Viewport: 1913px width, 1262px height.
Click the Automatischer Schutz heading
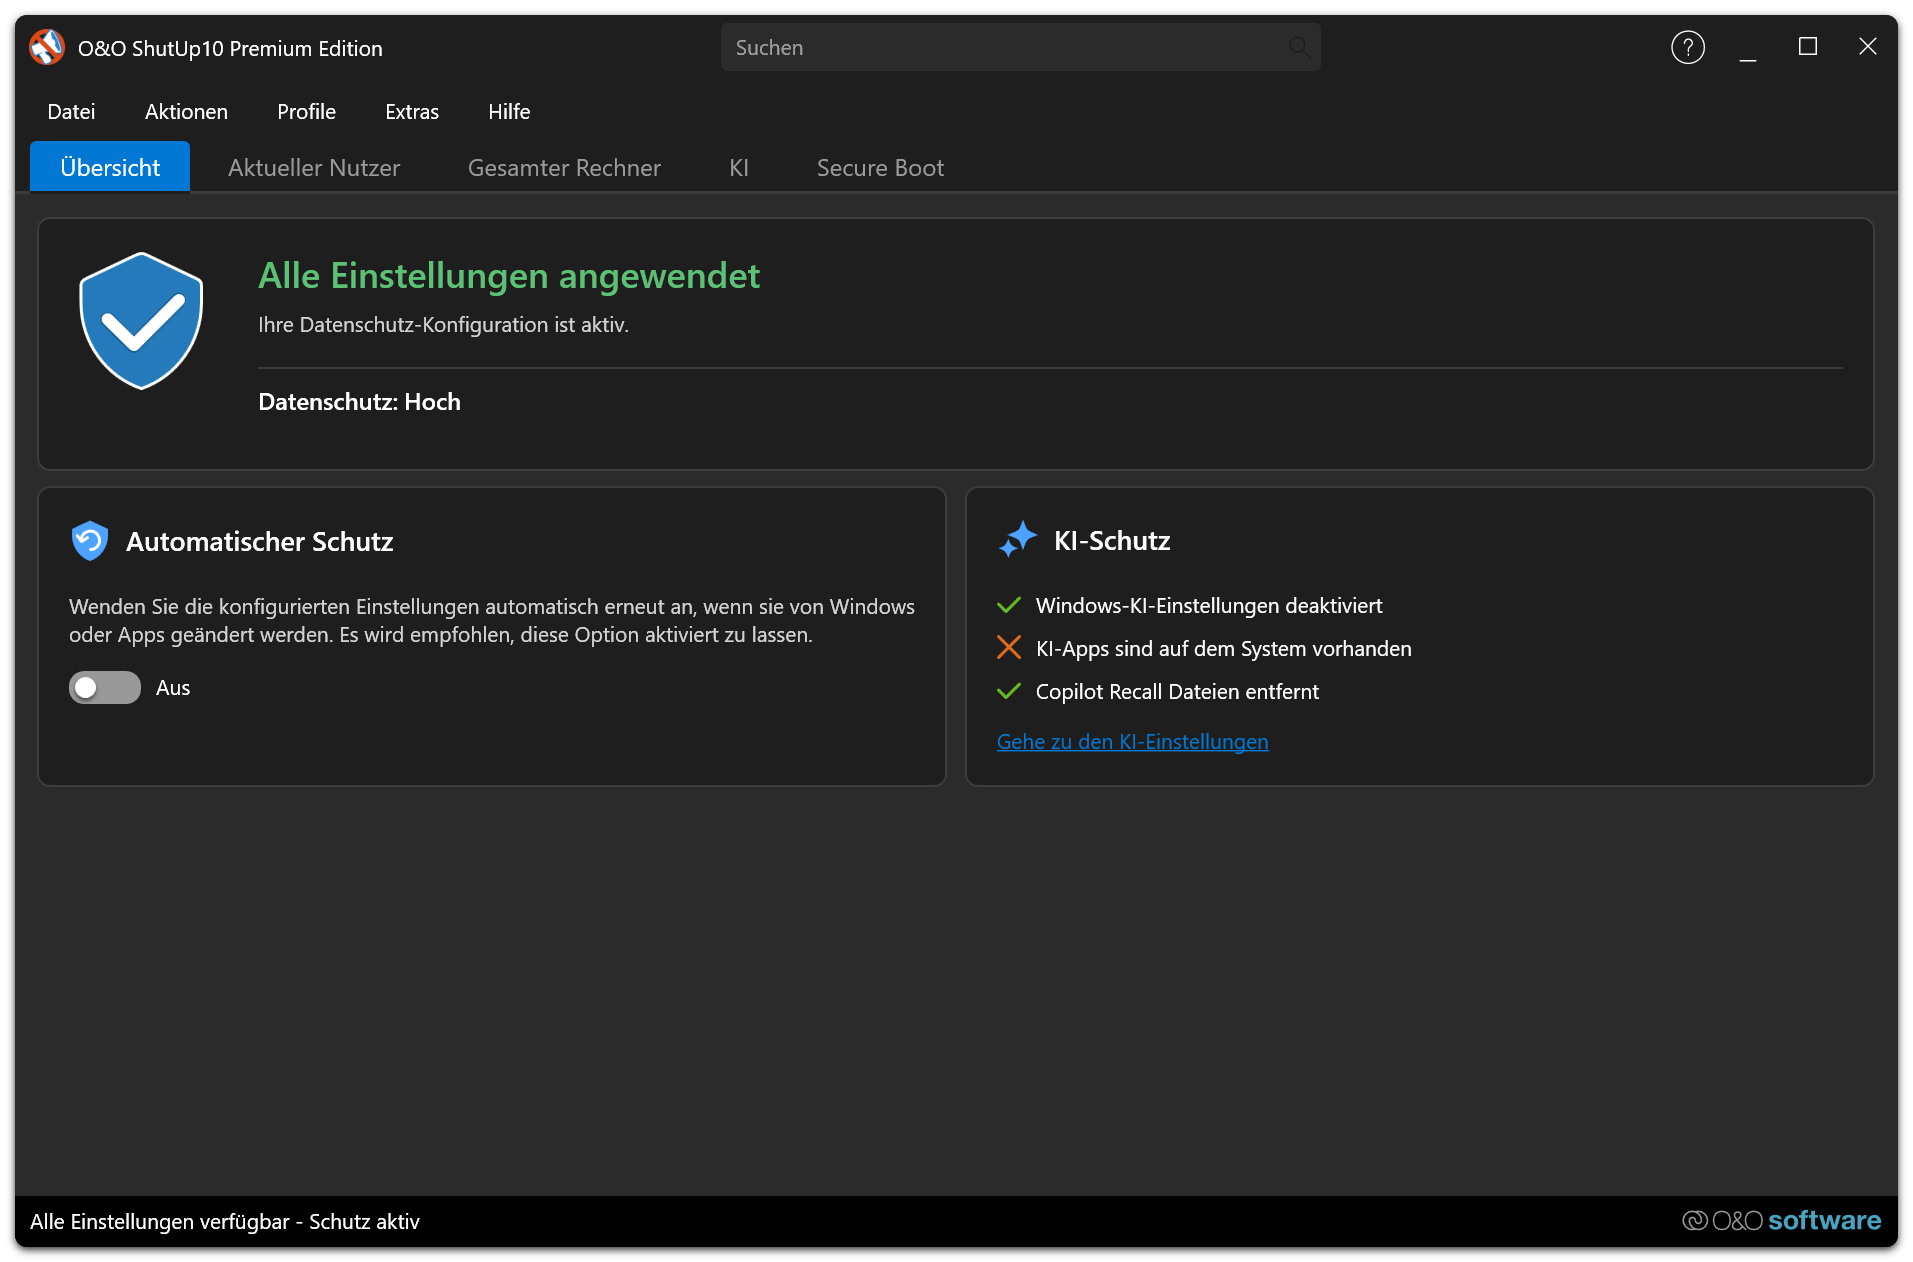[259, 541]
